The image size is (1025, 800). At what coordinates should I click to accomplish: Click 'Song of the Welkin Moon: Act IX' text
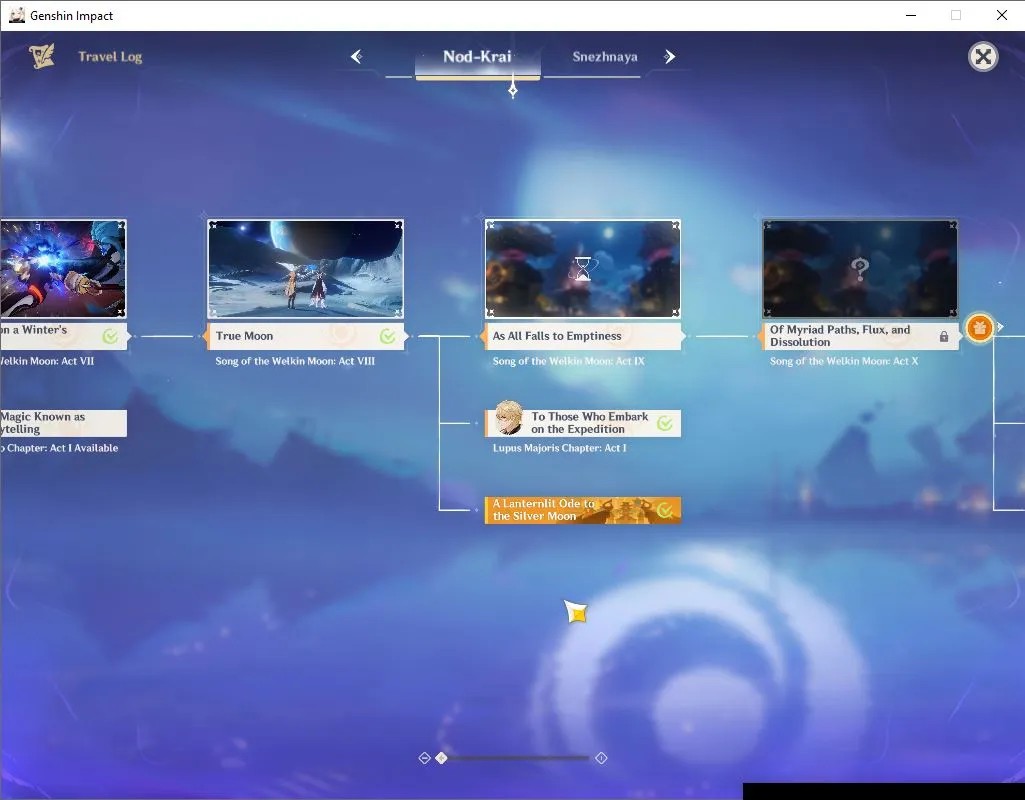point(569,361)
